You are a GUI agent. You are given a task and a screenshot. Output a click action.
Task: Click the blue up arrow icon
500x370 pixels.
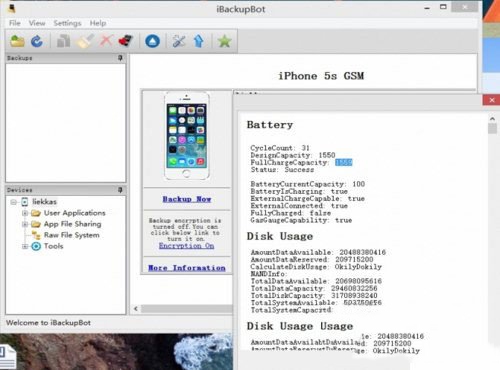(199, 41)
